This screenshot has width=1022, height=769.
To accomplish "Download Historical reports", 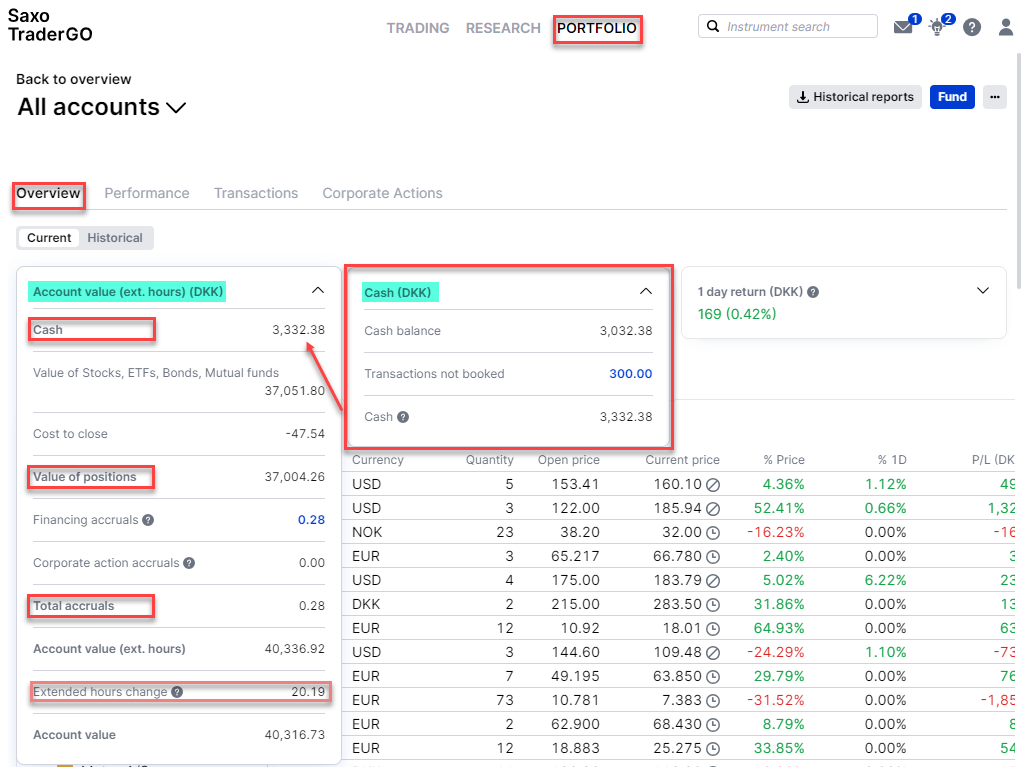I will coord(854,97).
